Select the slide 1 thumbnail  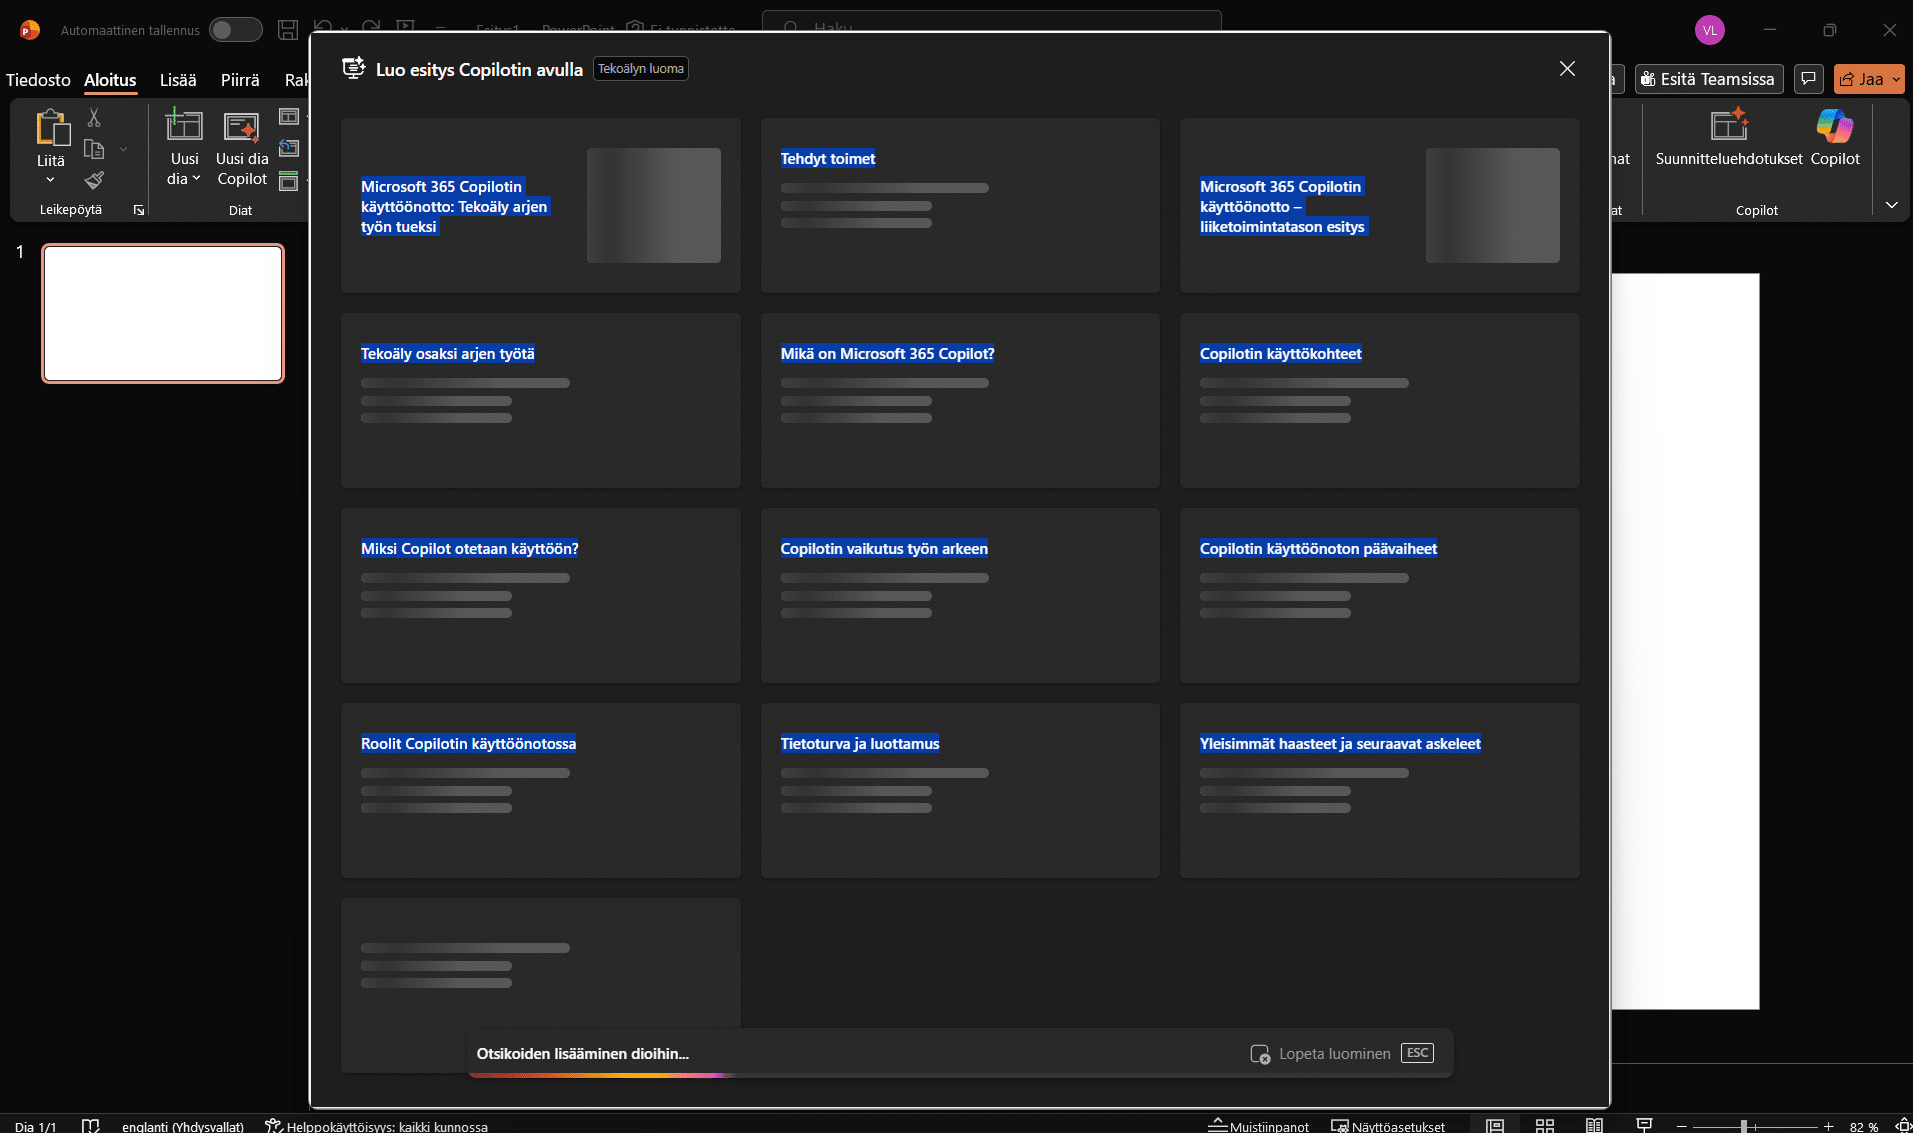tap(163, 313)
